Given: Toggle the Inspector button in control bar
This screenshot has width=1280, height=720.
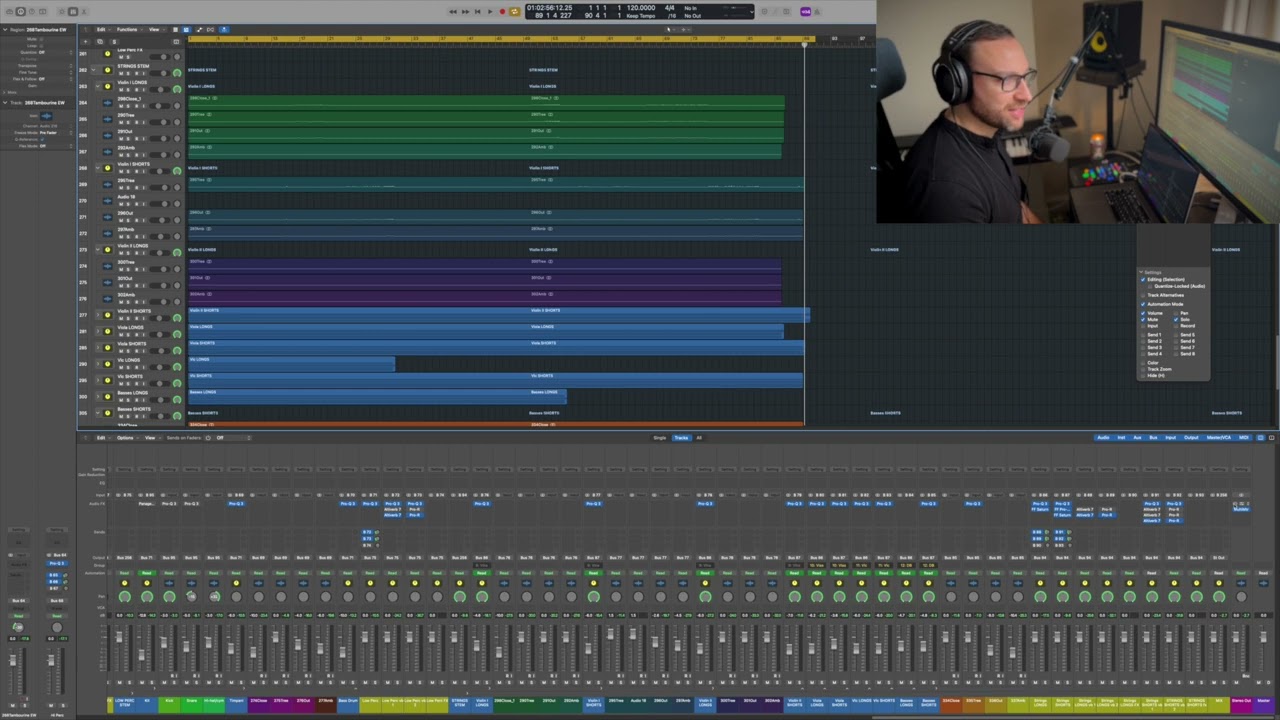Looking at the screenshot, I should click(21, 12).
